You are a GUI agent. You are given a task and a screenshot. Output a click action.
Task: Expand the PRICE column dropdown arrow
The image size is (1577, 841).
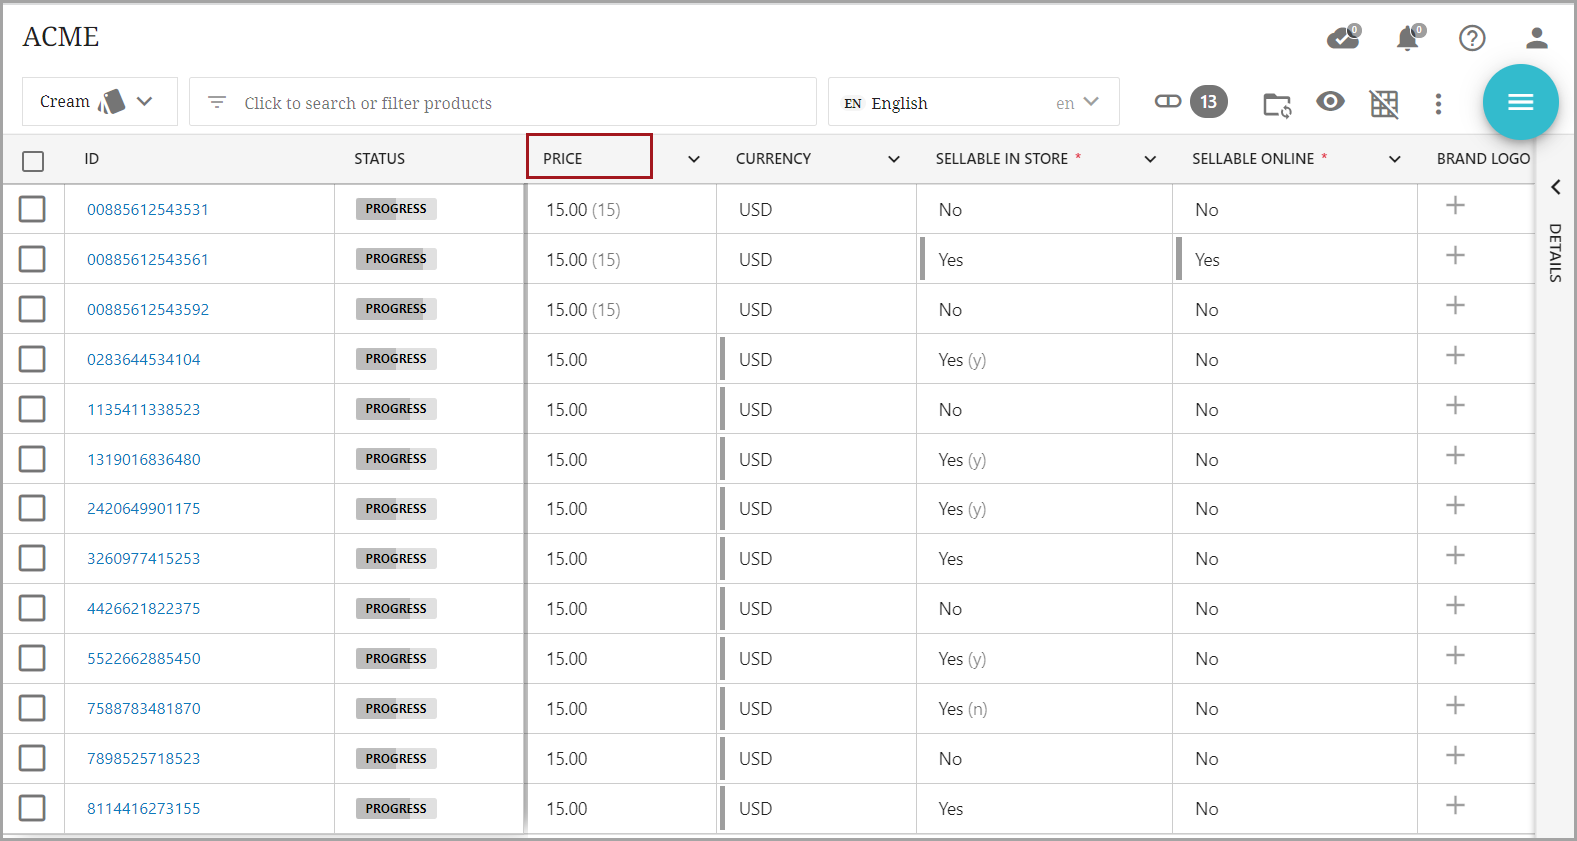(x=693, y=159)
